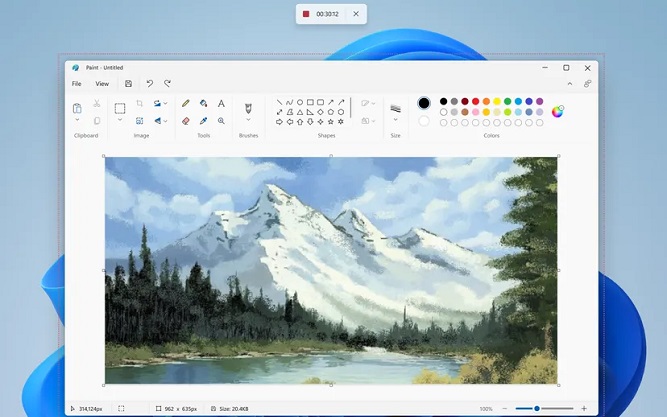Choose the Five-point star shape
This screenshot has height=417, width=667.
331,122
